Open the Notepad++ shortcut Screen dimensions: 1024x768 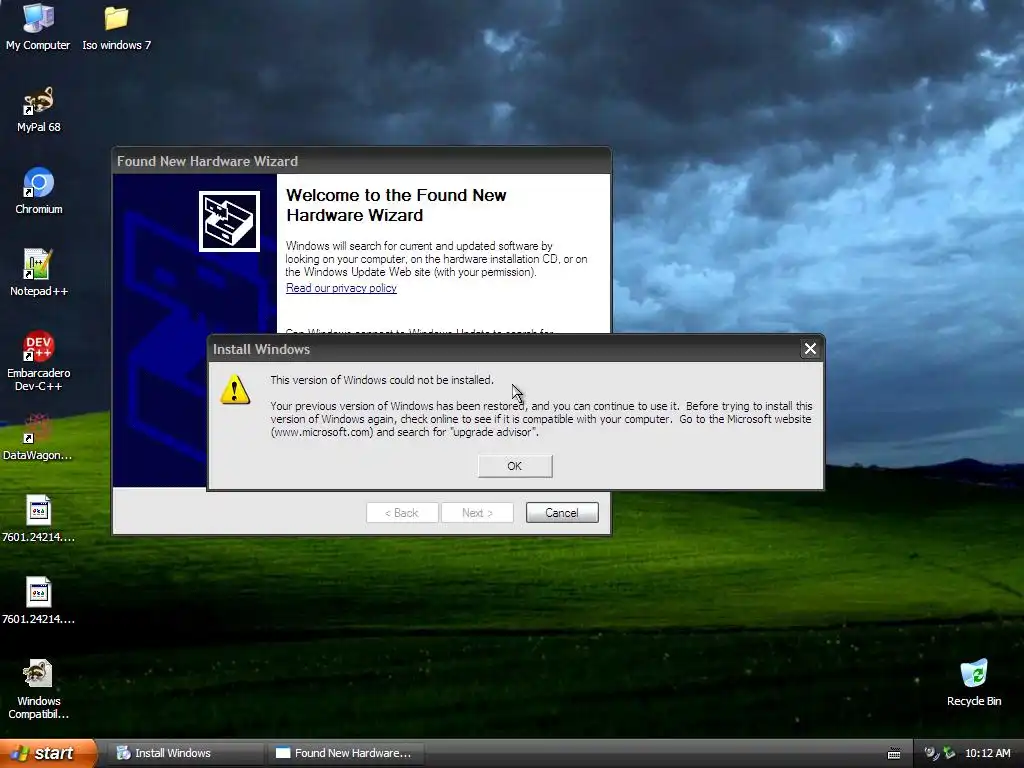pos(39,273)
